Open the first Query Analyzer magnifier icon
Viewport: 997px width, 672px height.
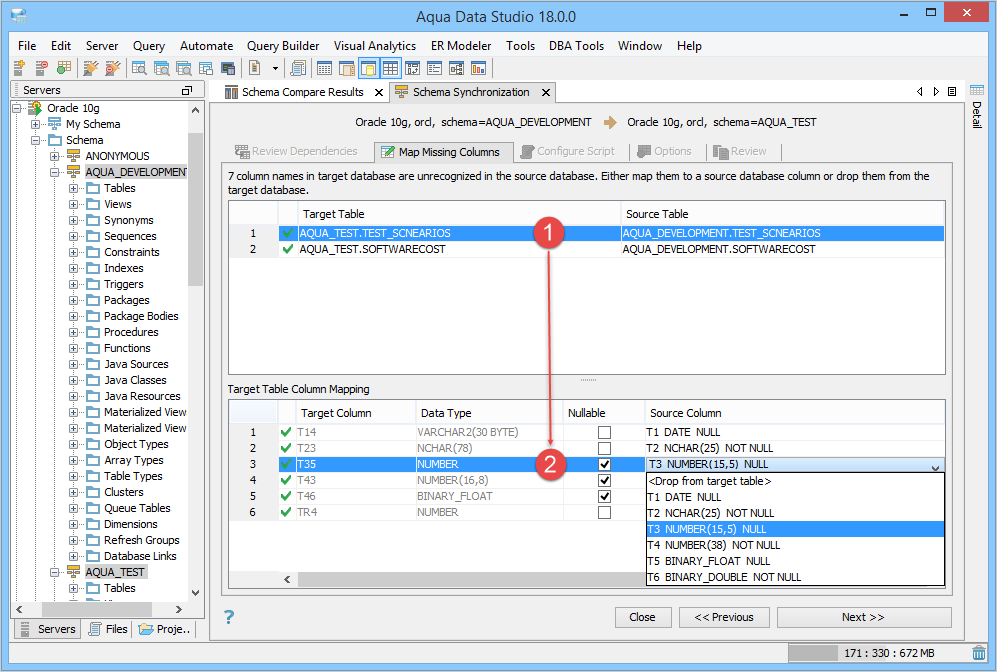pyautogui.click(x=139, y=67)
